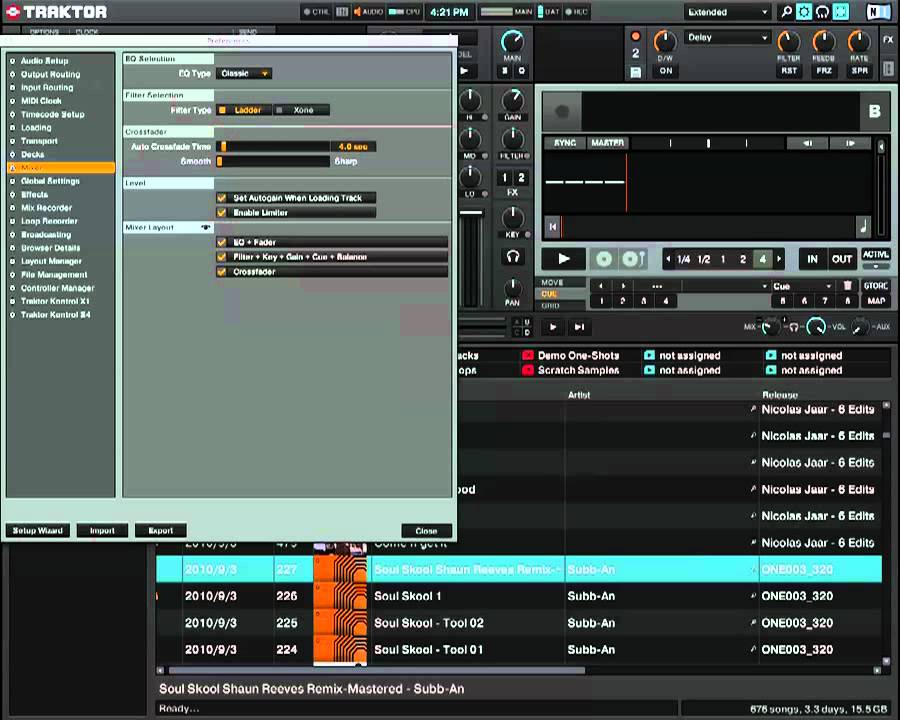
Task: Click the STORE cue button
Action: coord(876,285)
